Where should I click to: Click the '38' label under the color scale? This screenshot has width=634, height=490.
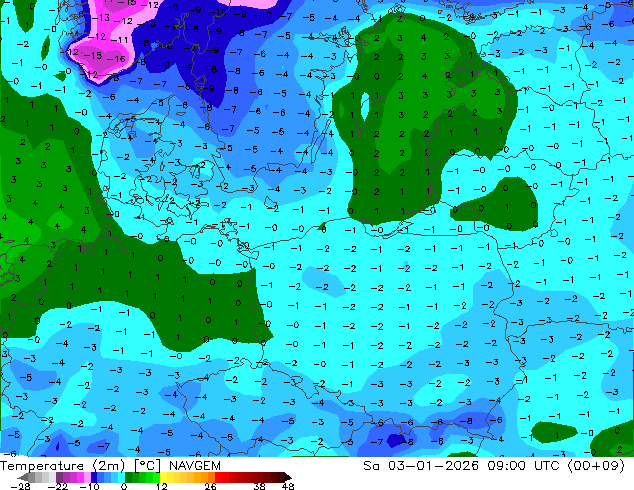pos(260,486)
